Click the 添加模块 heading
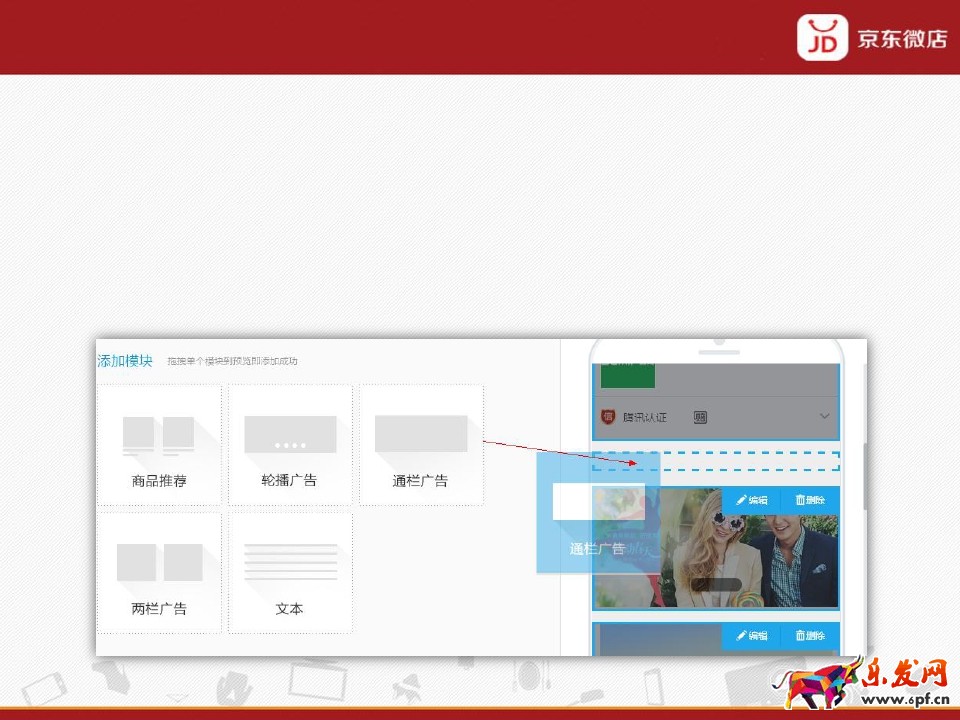960x720 pixels. [125, 361]
